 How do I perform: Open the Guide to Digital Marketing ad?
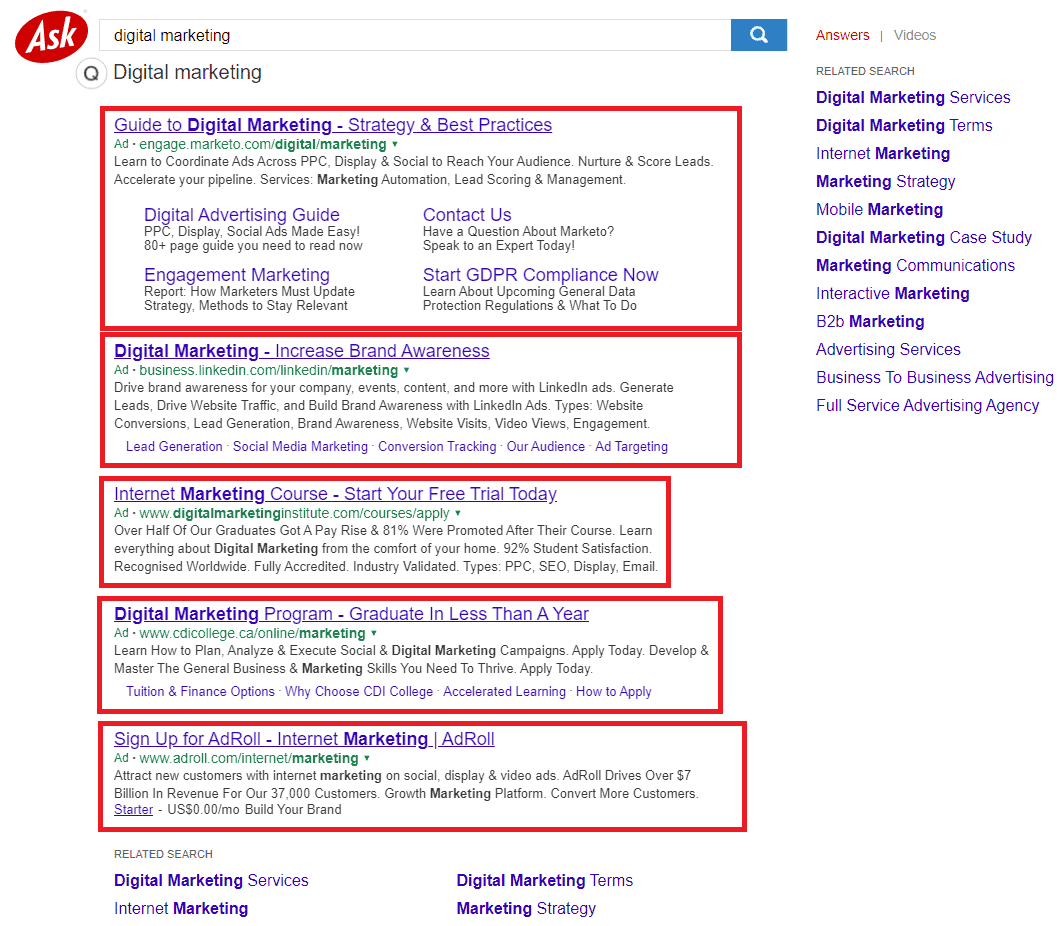pyautogui.click(x=333, y=125)
